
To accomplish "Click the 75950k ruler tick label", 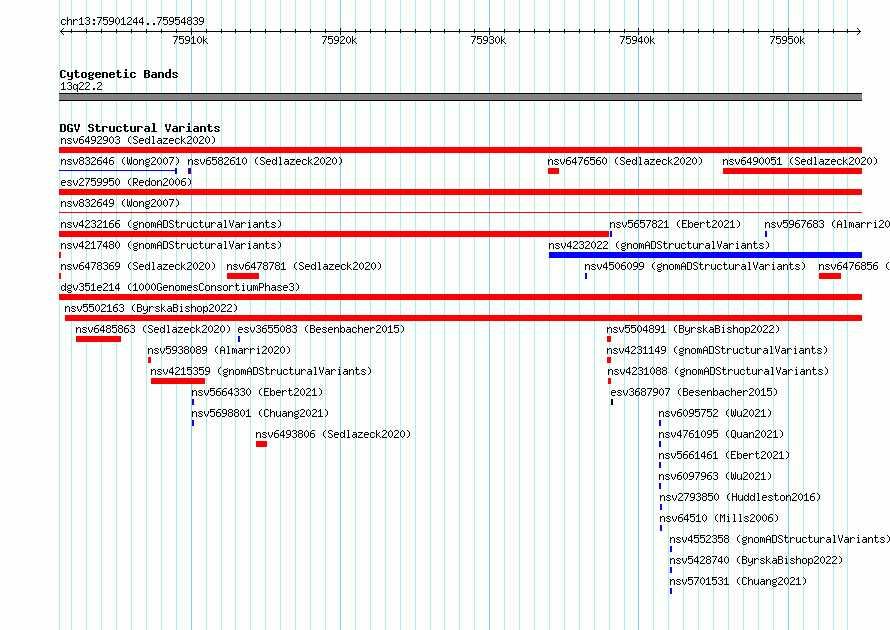I will (787, 40).
